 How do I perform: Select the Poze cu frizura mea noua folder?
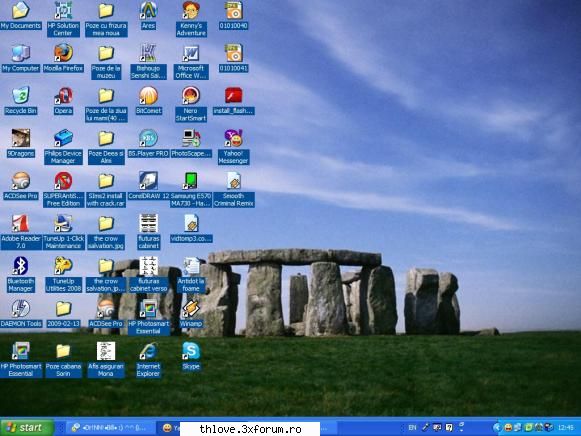click(106, 19)
